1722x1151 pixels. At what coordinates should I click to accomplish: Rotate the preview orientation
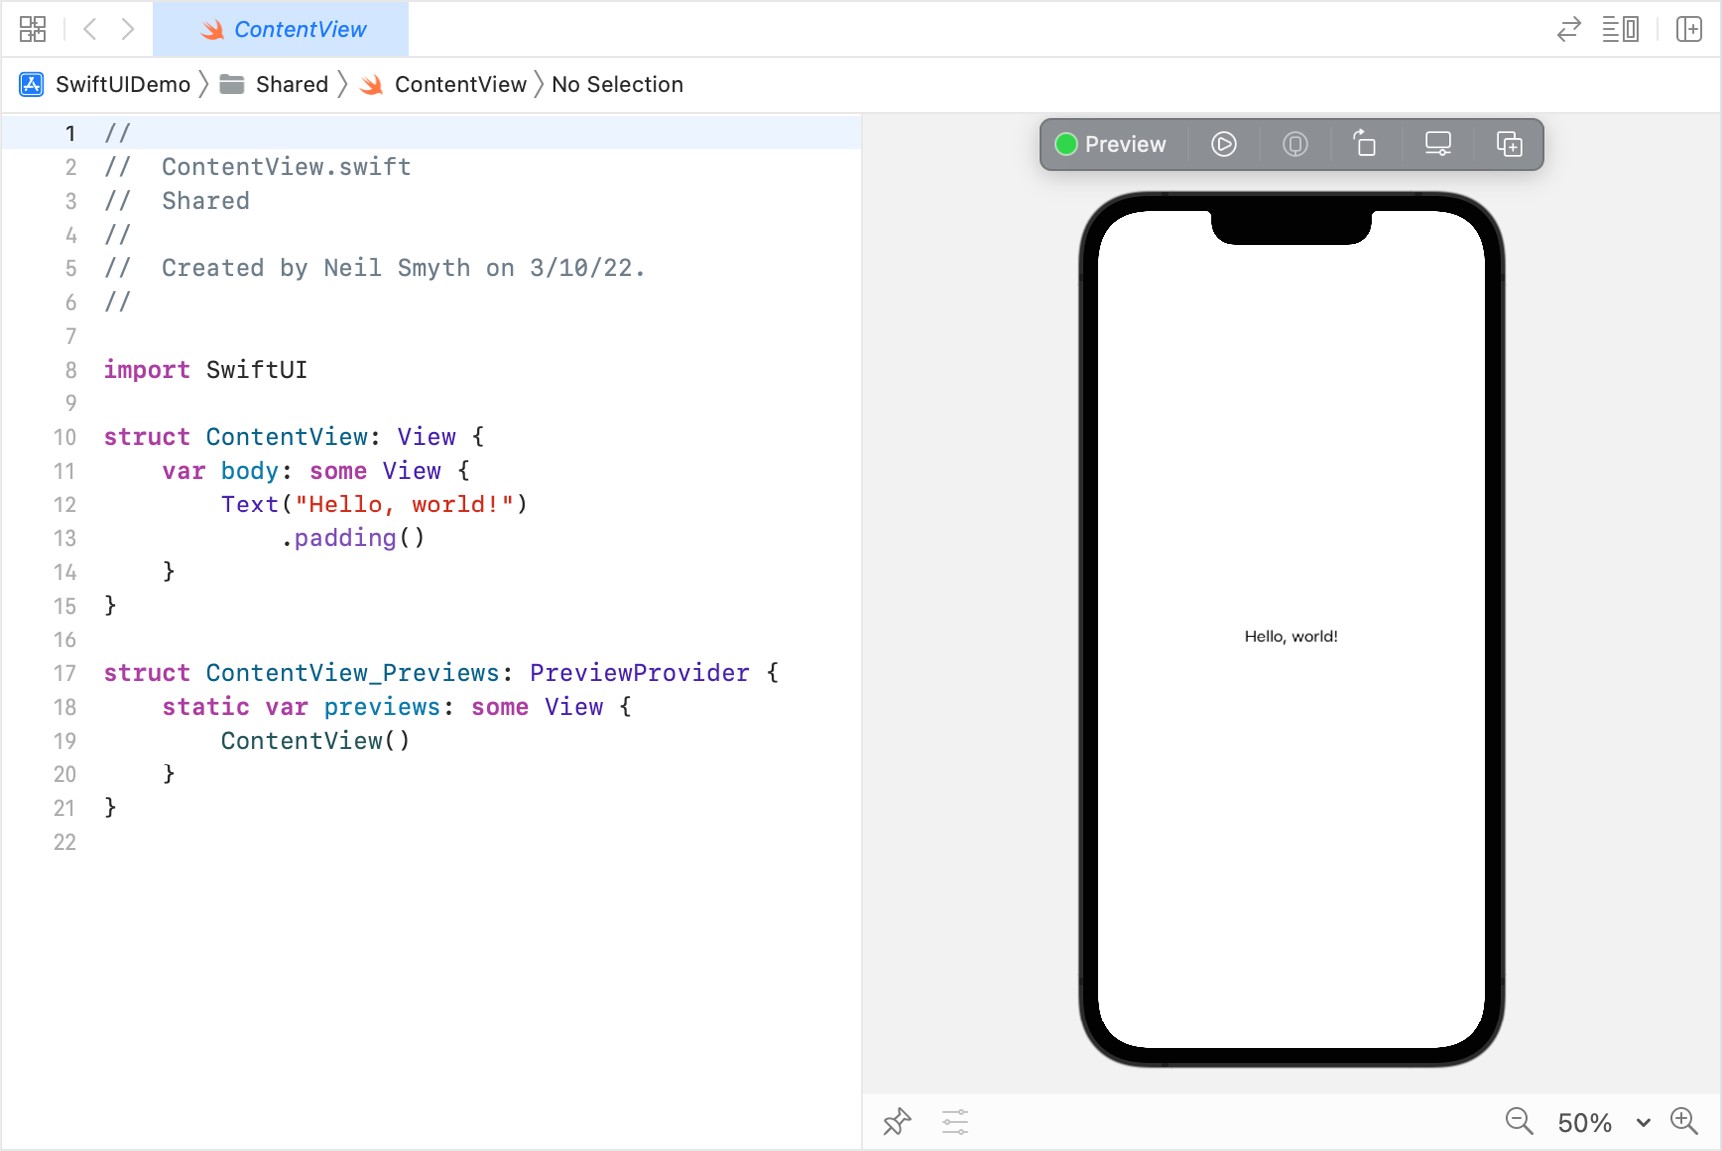[x=1365, y=145]
